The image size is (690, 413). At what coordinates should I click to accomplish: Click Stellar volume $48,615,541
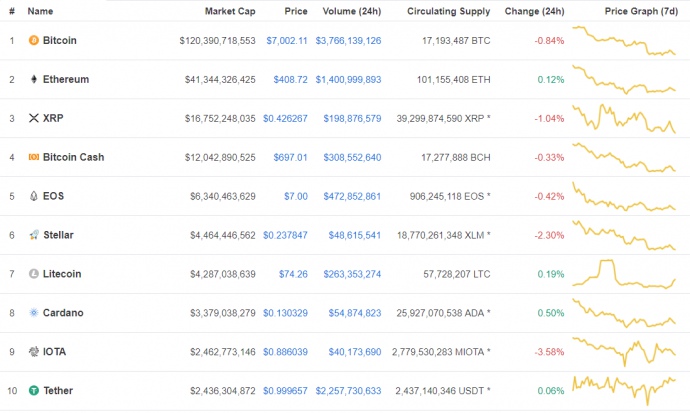click(x=355, y=235)
